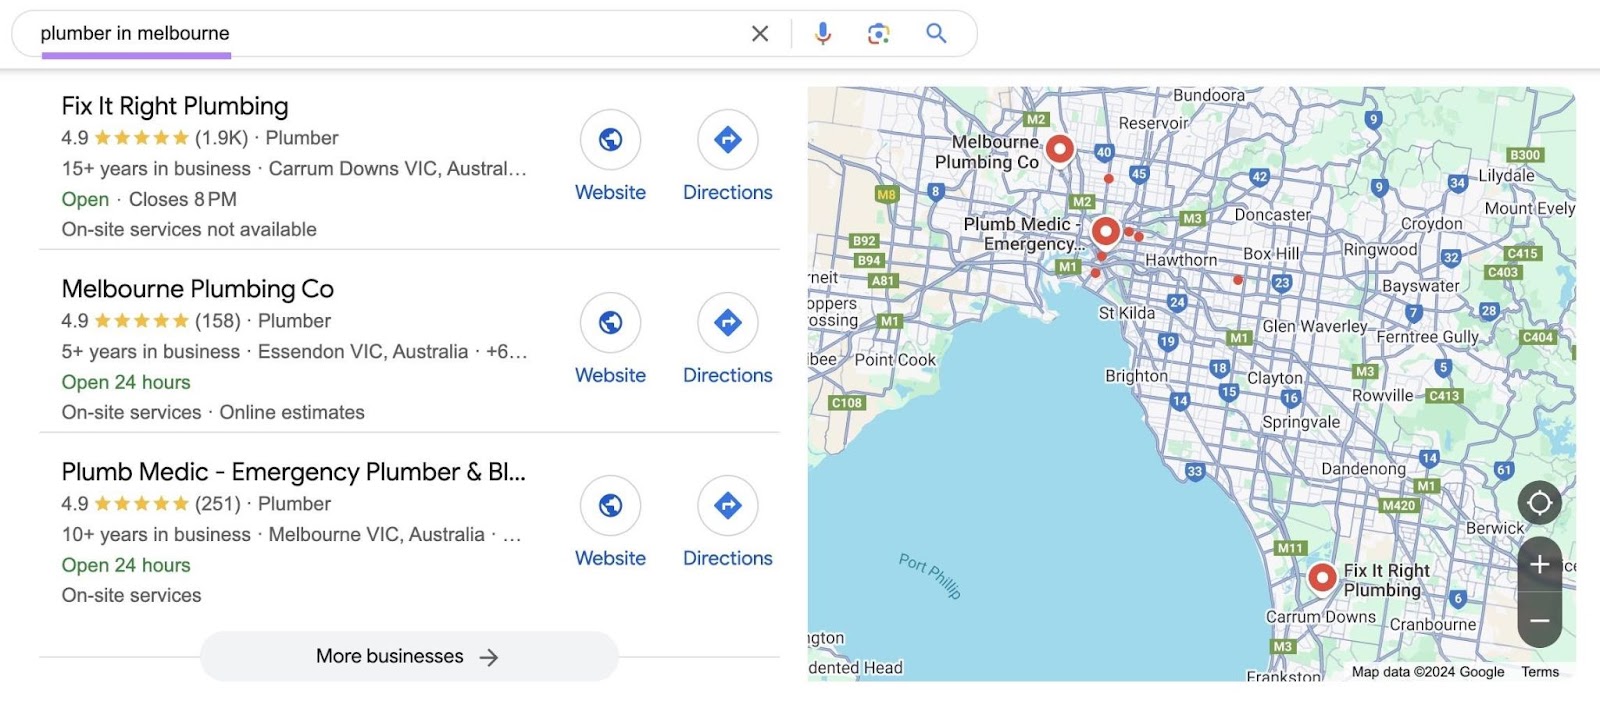Screen dimensions: 1600x705
Task: Click 'Open 24 hours' under Melbourne Plumbing Co
Action: pos(126,382)
